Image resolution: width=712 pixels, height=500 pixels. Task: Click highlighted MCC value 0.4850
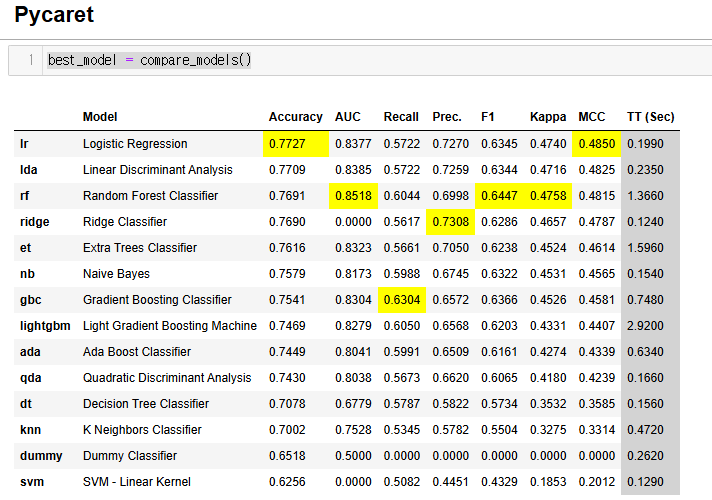(x=597, y=144)
